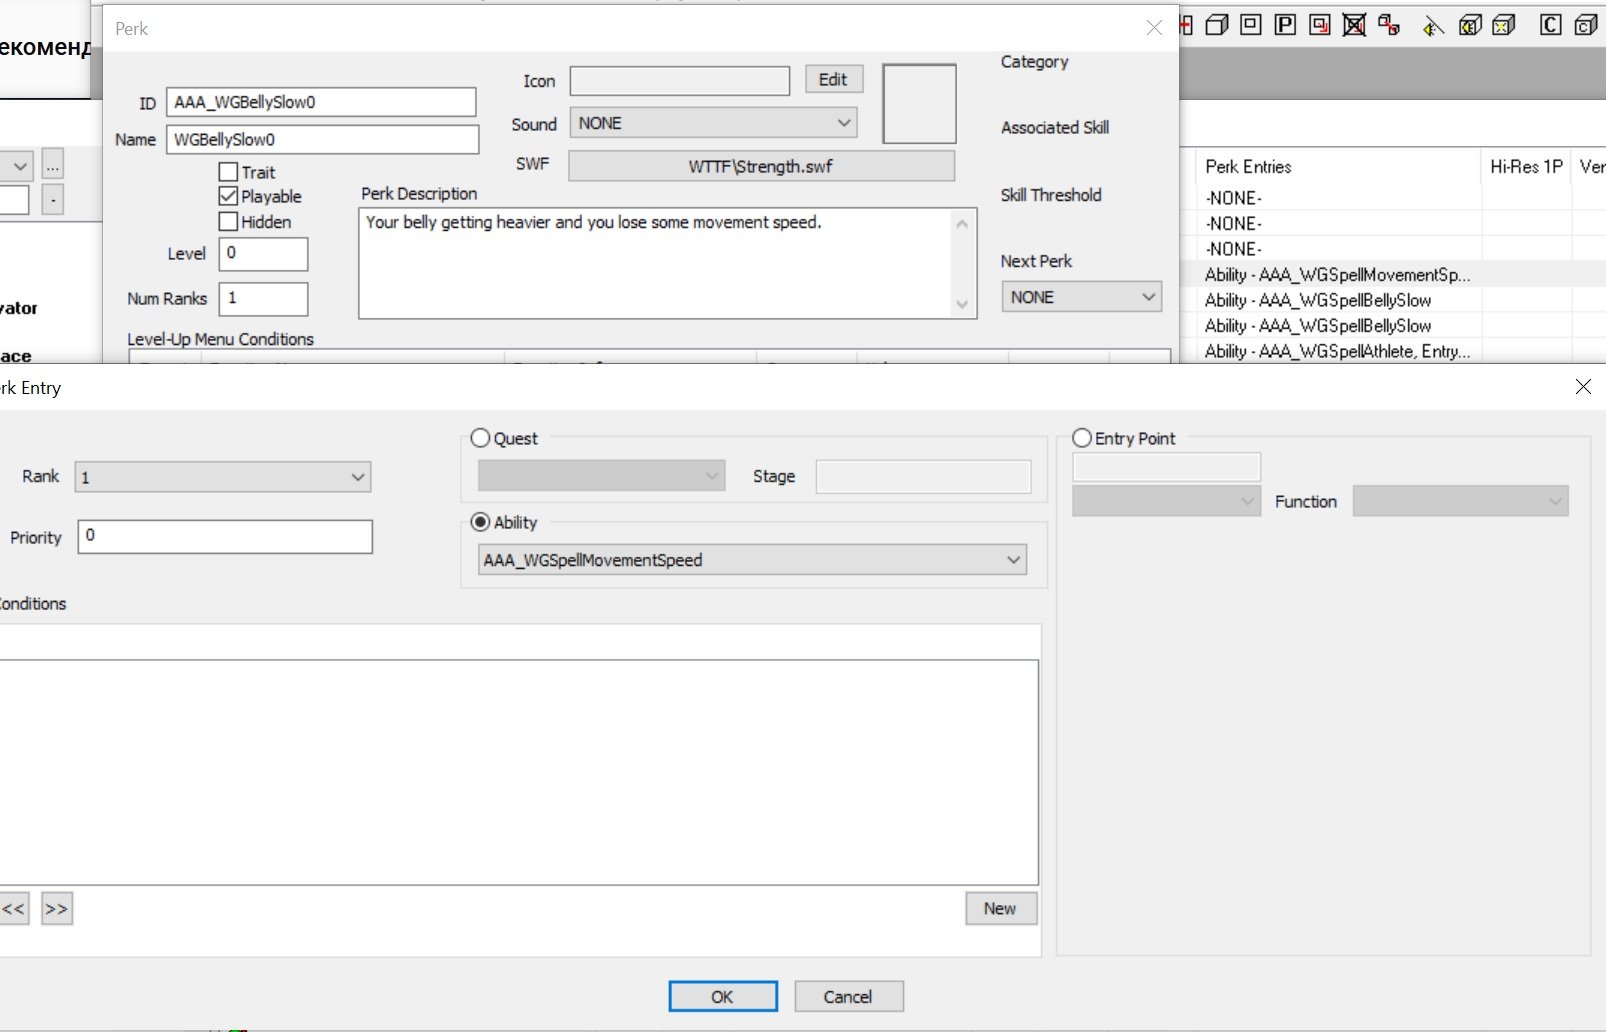Click the cube with light inside icon
The width and height of the screenshot is (1606, 1032).
(1470, 25)
